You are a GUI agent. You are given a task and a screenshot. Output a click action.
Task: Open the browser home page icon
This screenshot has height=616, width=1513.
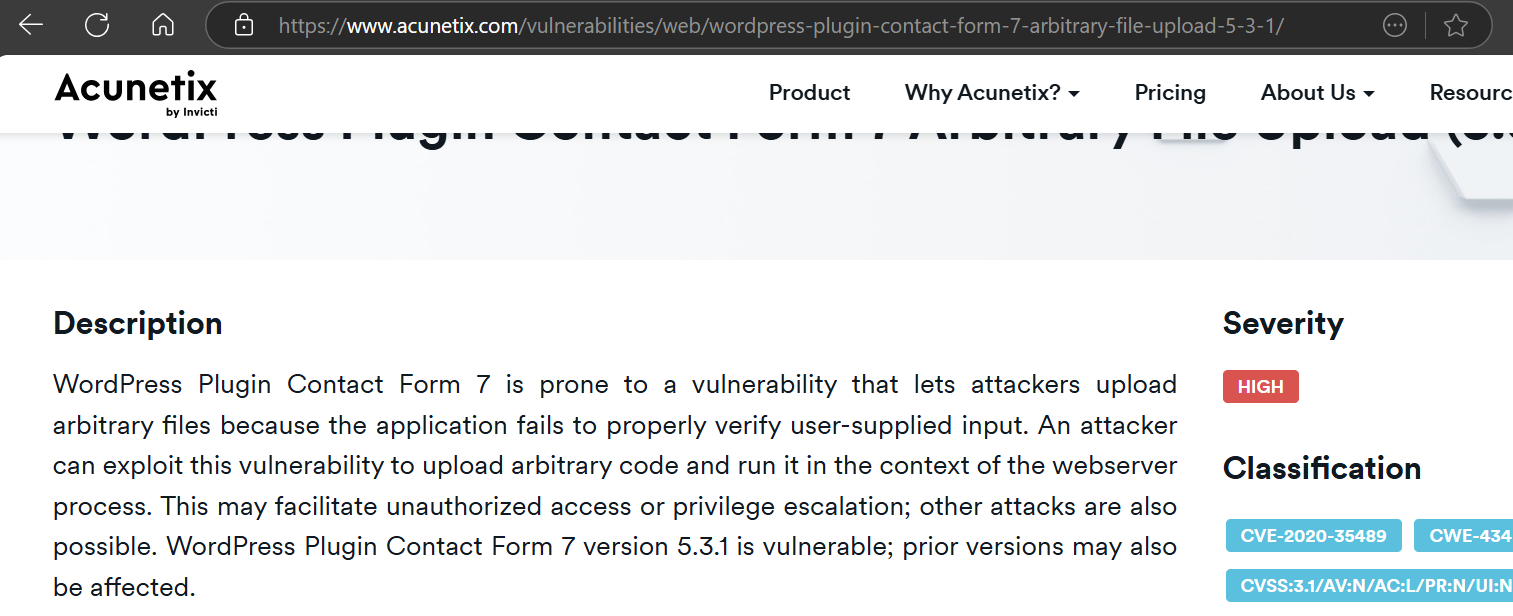pyautogui.click(x=163, y=25)
